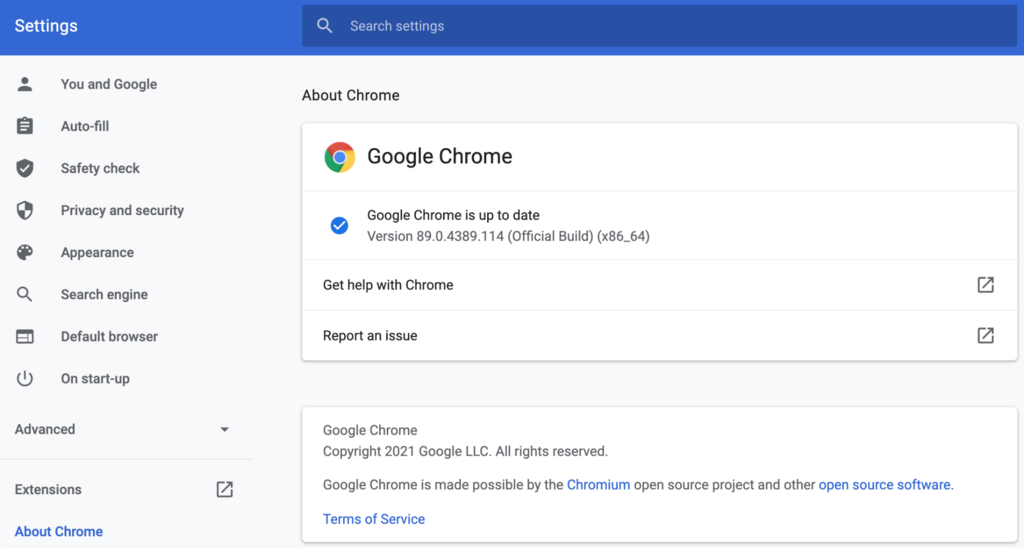Image resolution: width=1024 pixels, height=548 pixels.
Task: Click the person icon beside You and Google
Action: pyautogui.click(x=25, y=84)
